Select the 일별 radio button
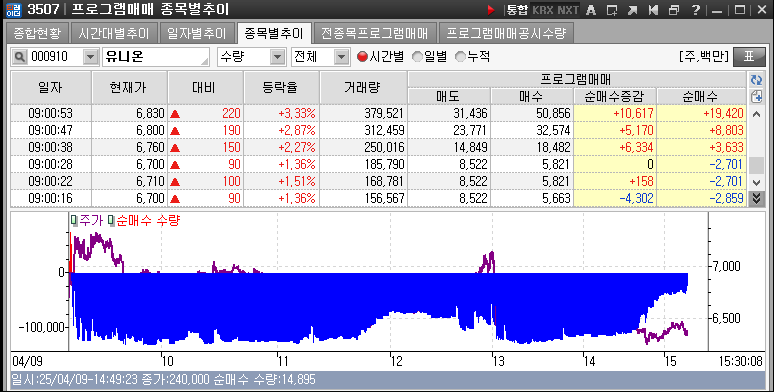 pyautogui.click(x=418, y=57)
